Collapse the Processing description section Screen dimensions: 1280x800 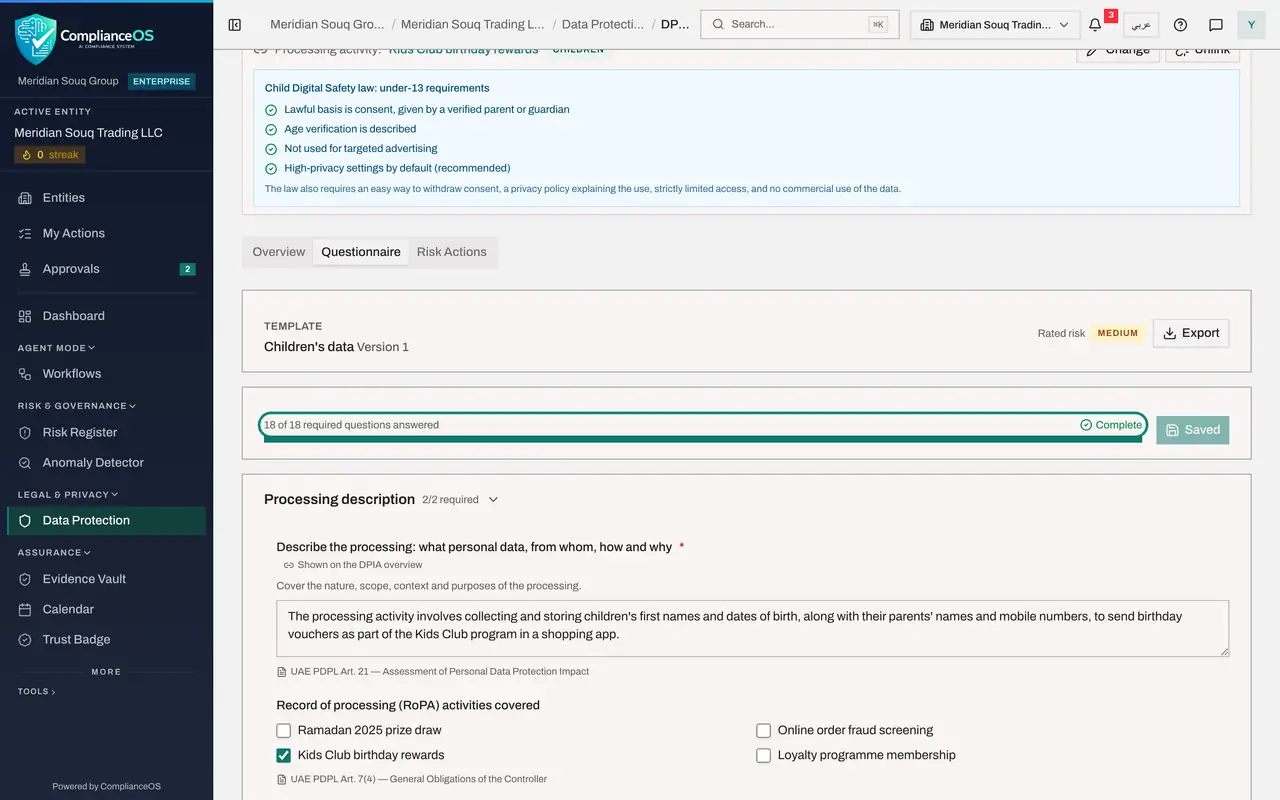[x=493, y=500]
